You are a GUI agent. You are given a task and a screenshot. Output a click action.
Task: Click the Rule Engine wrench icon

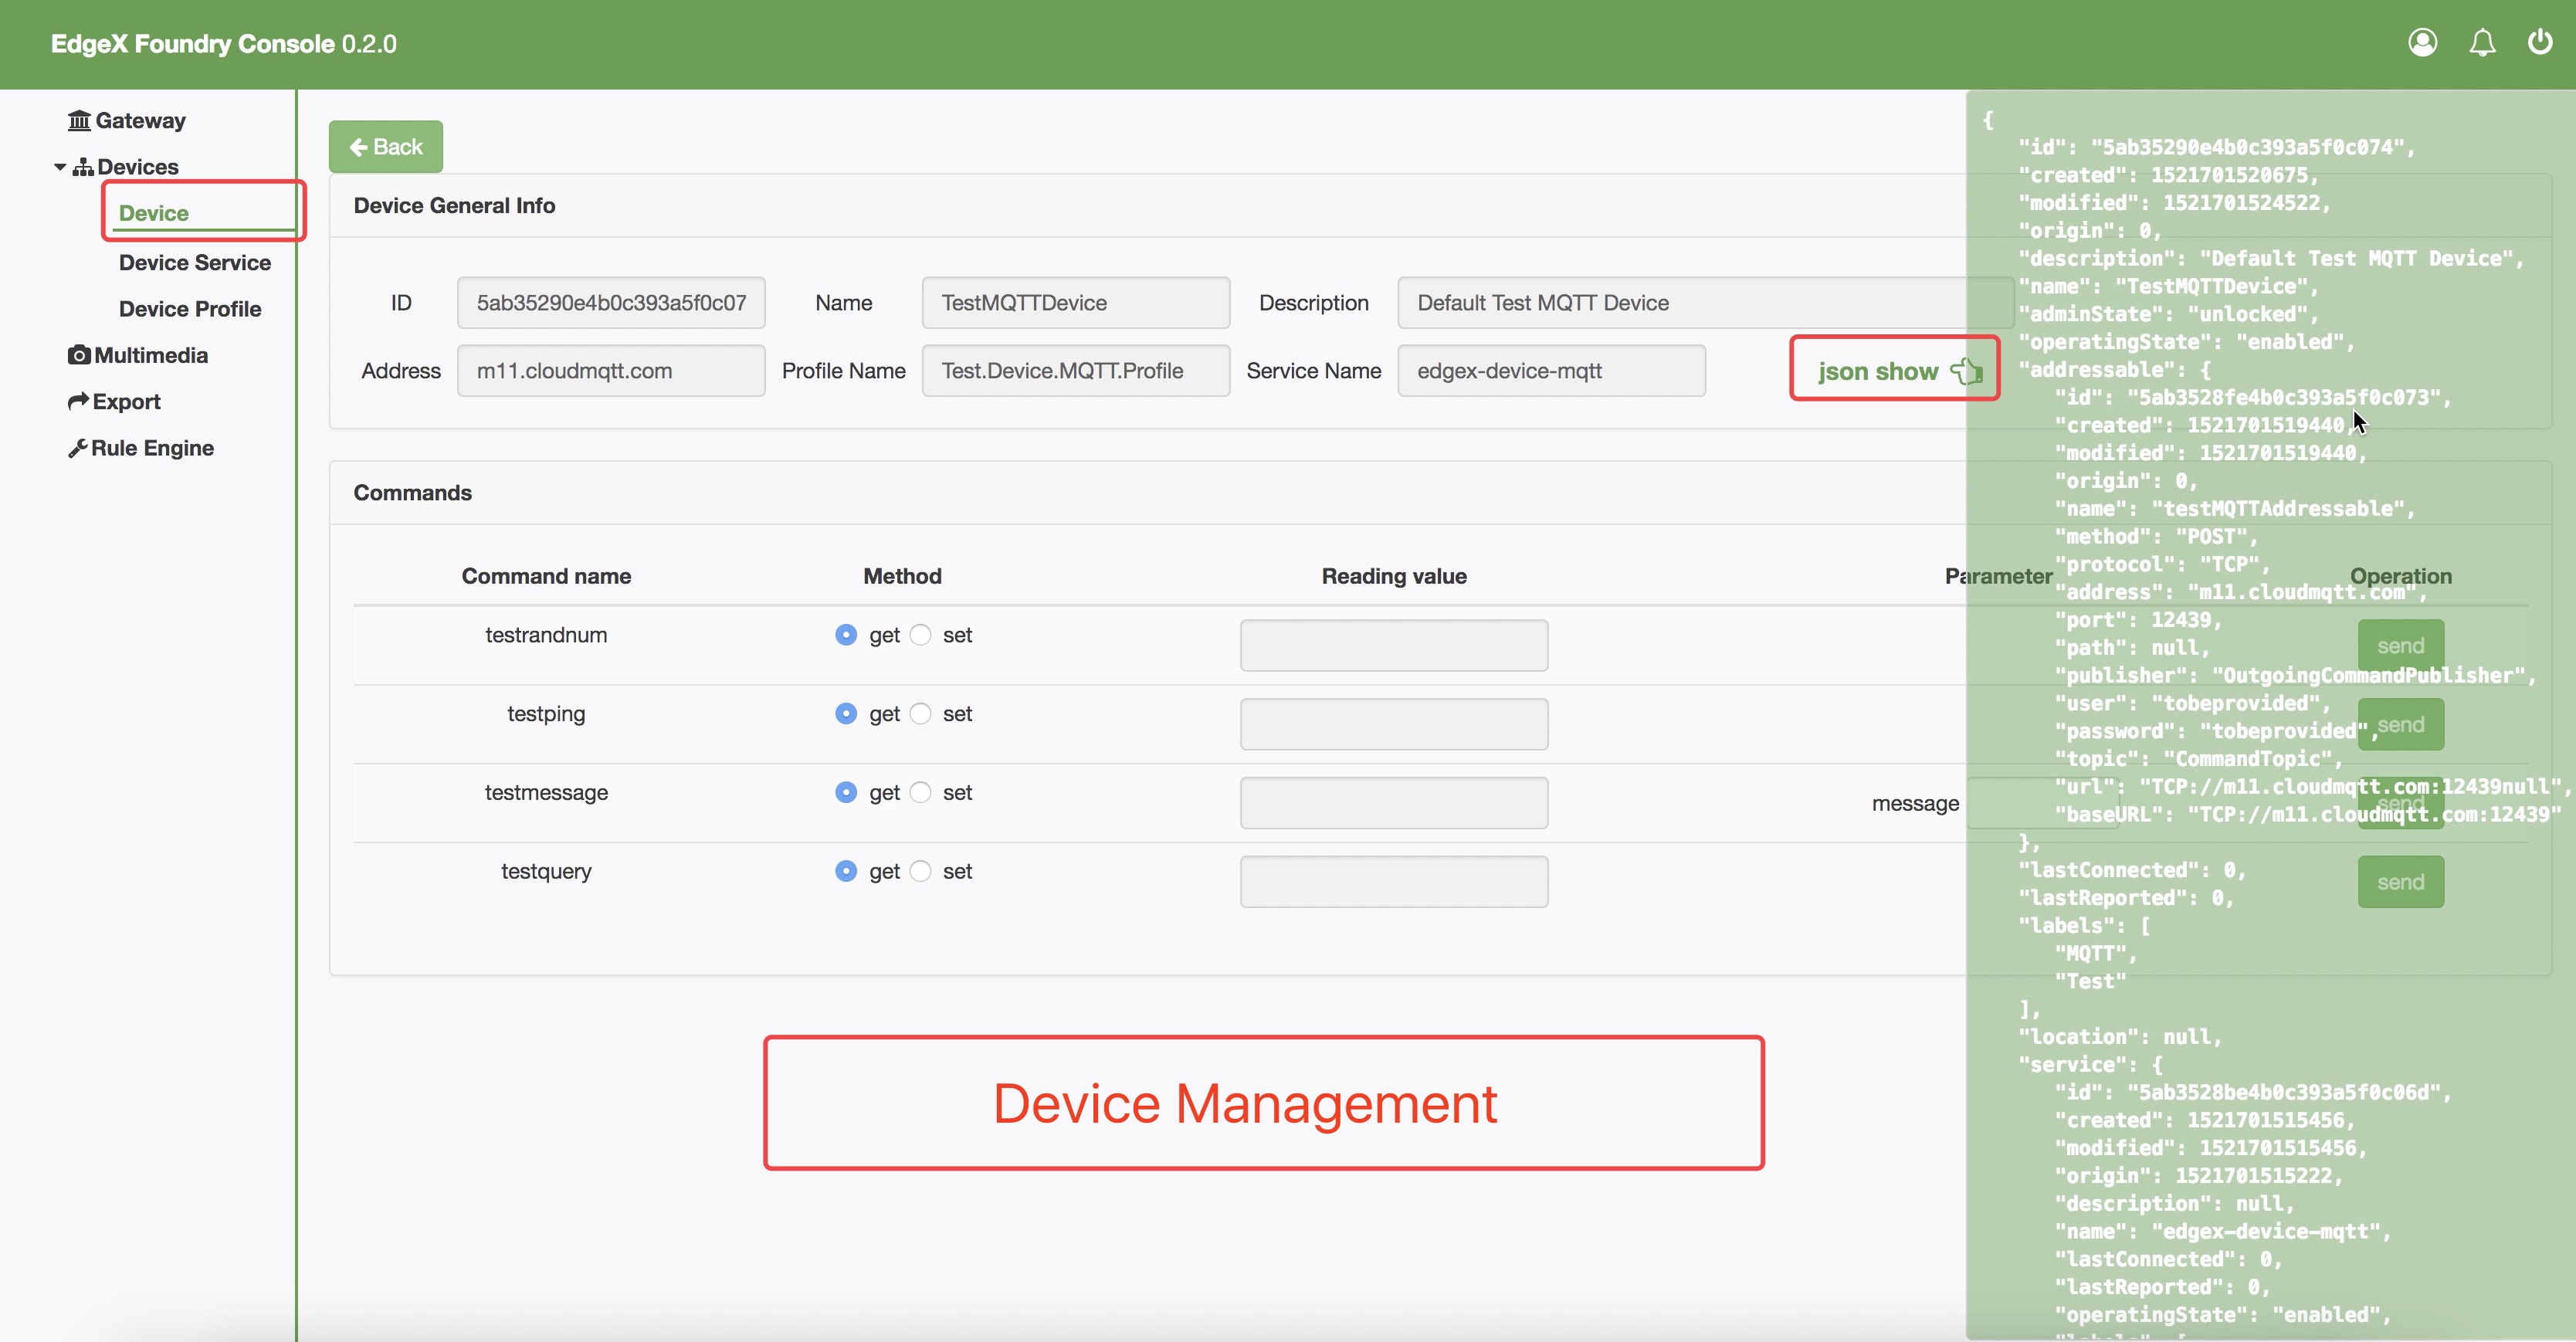pos(78,448)
